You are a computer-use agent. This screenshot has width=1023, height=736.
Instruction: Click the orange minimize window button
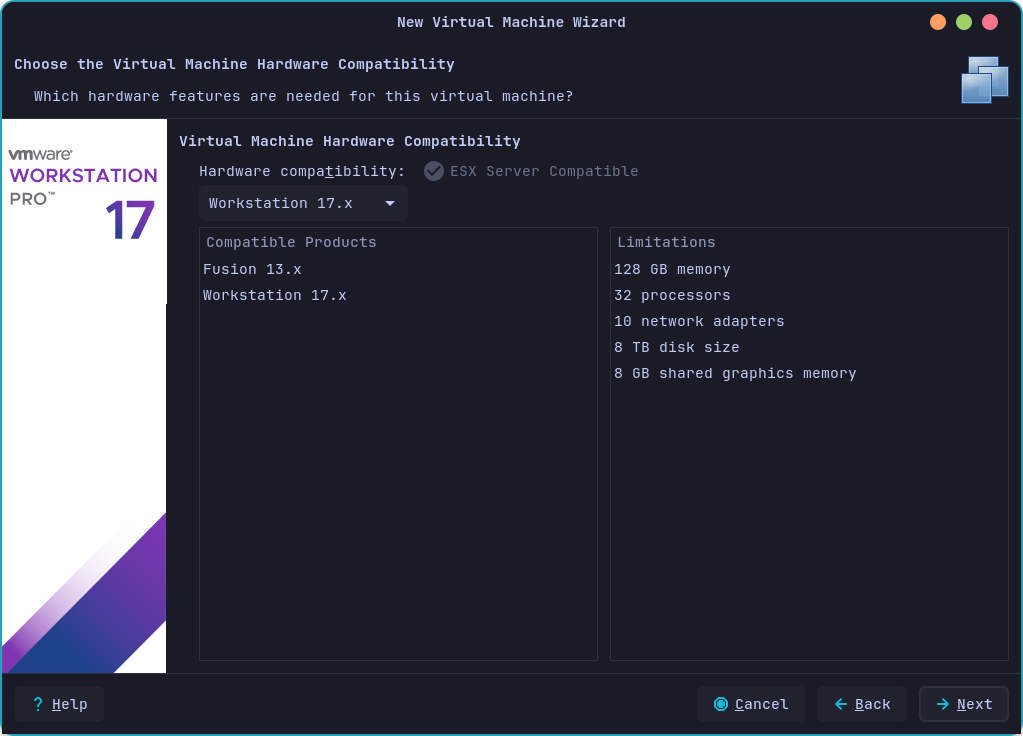(938, 22)
